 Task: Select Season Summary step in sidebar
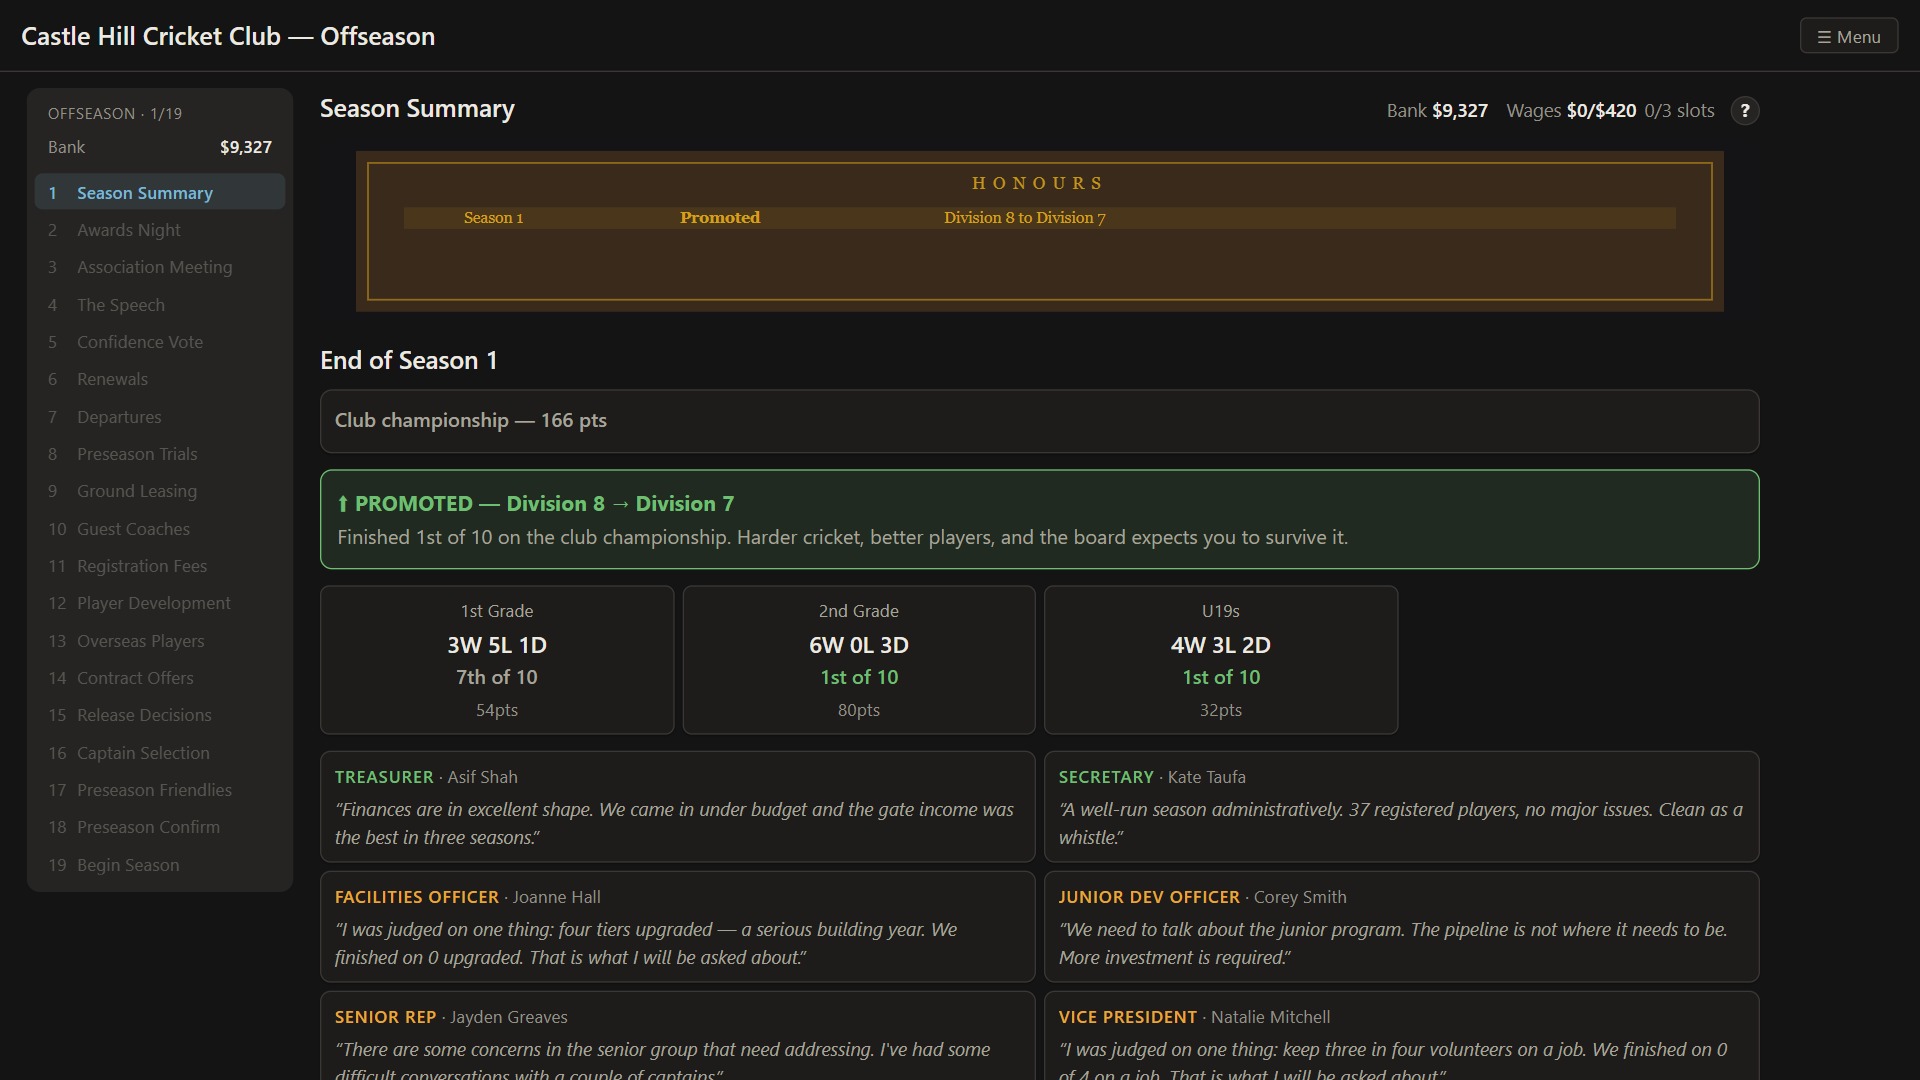[x=160, y=192]
